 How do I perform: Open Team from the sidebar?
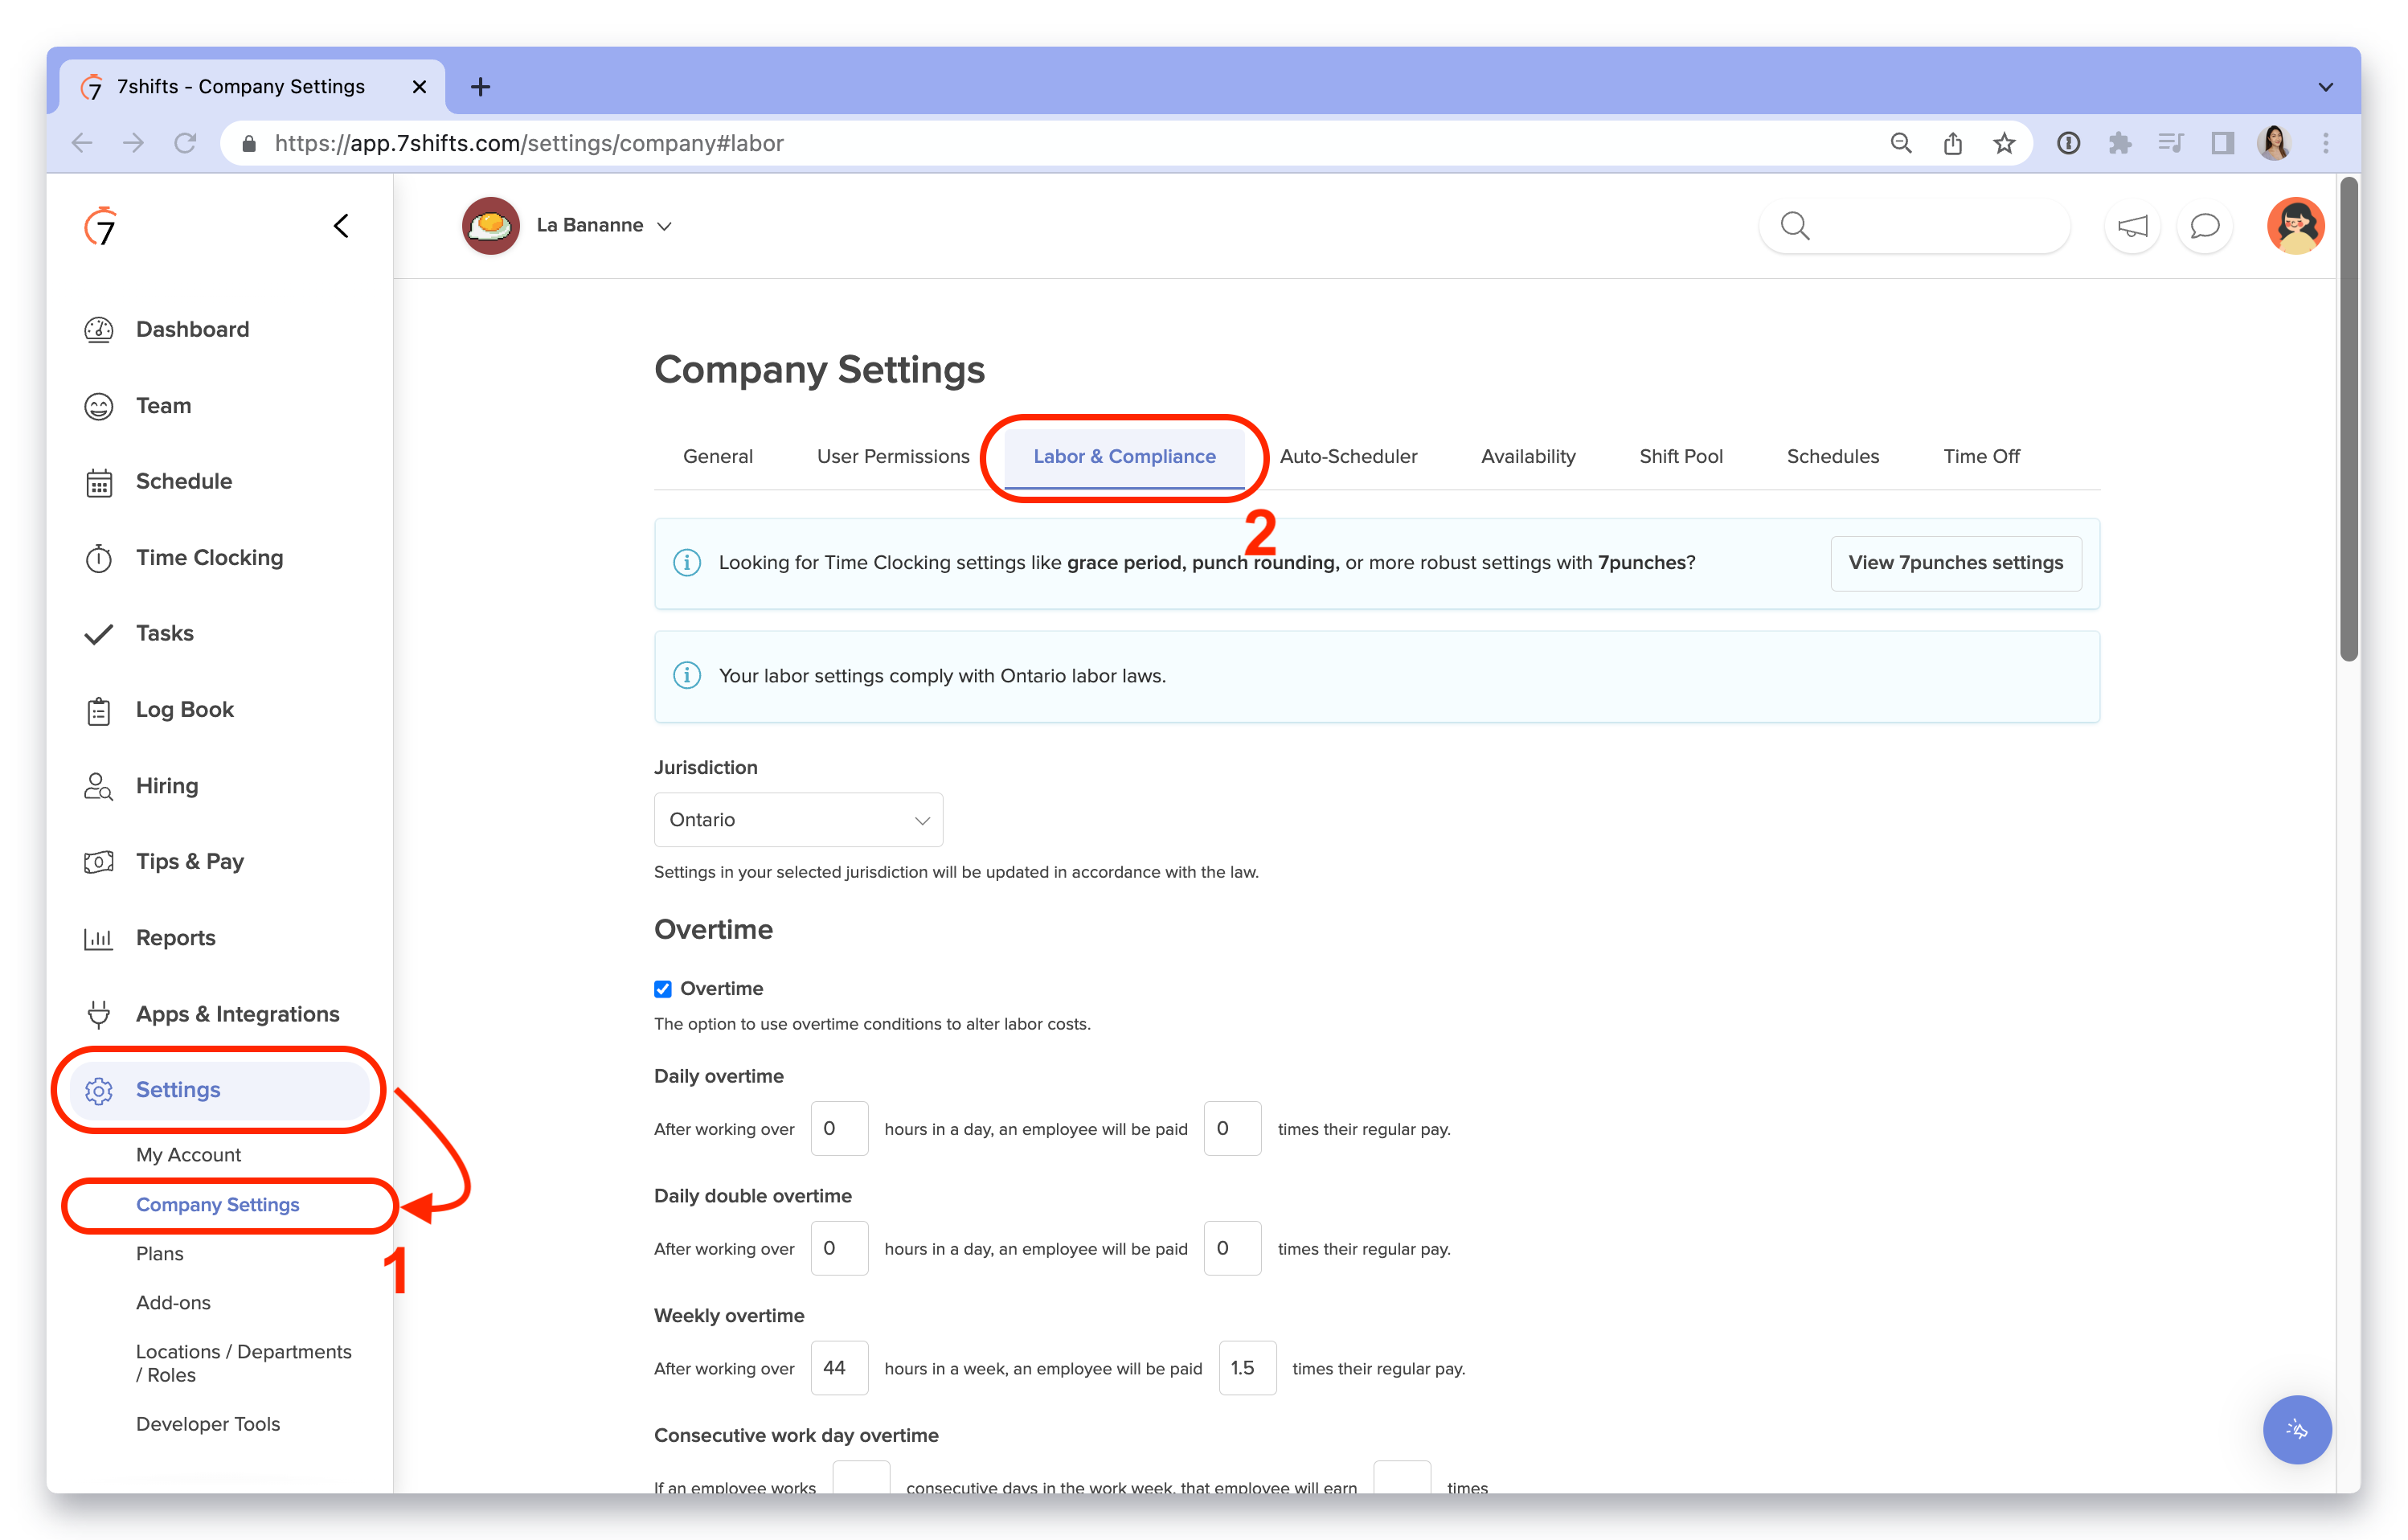163,405
